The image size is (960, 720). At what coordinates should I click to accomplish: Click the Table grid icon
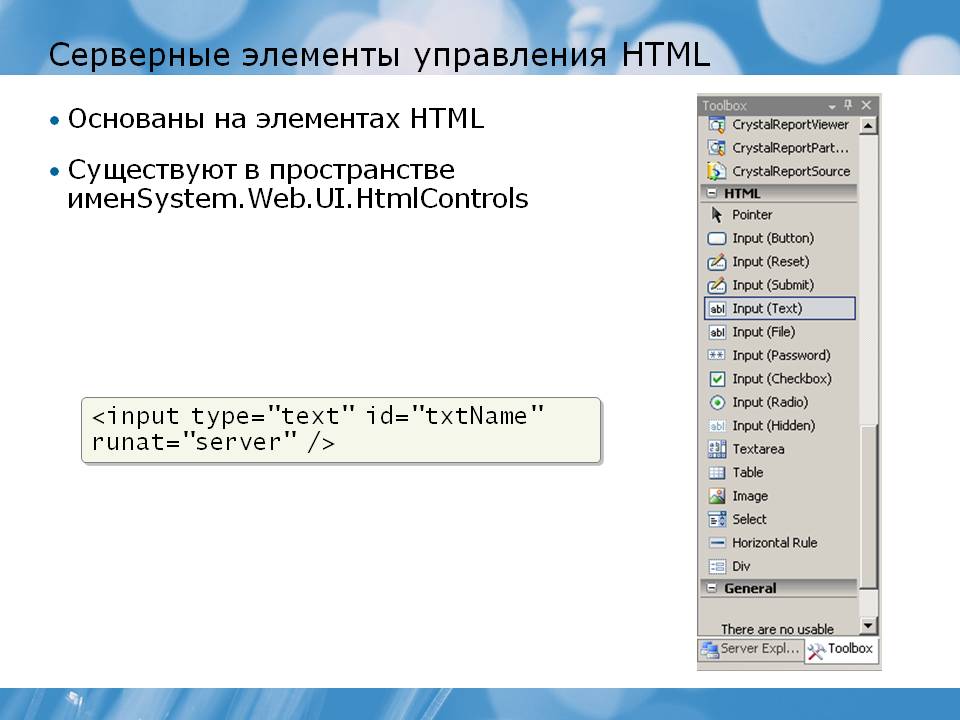[716, 473]
